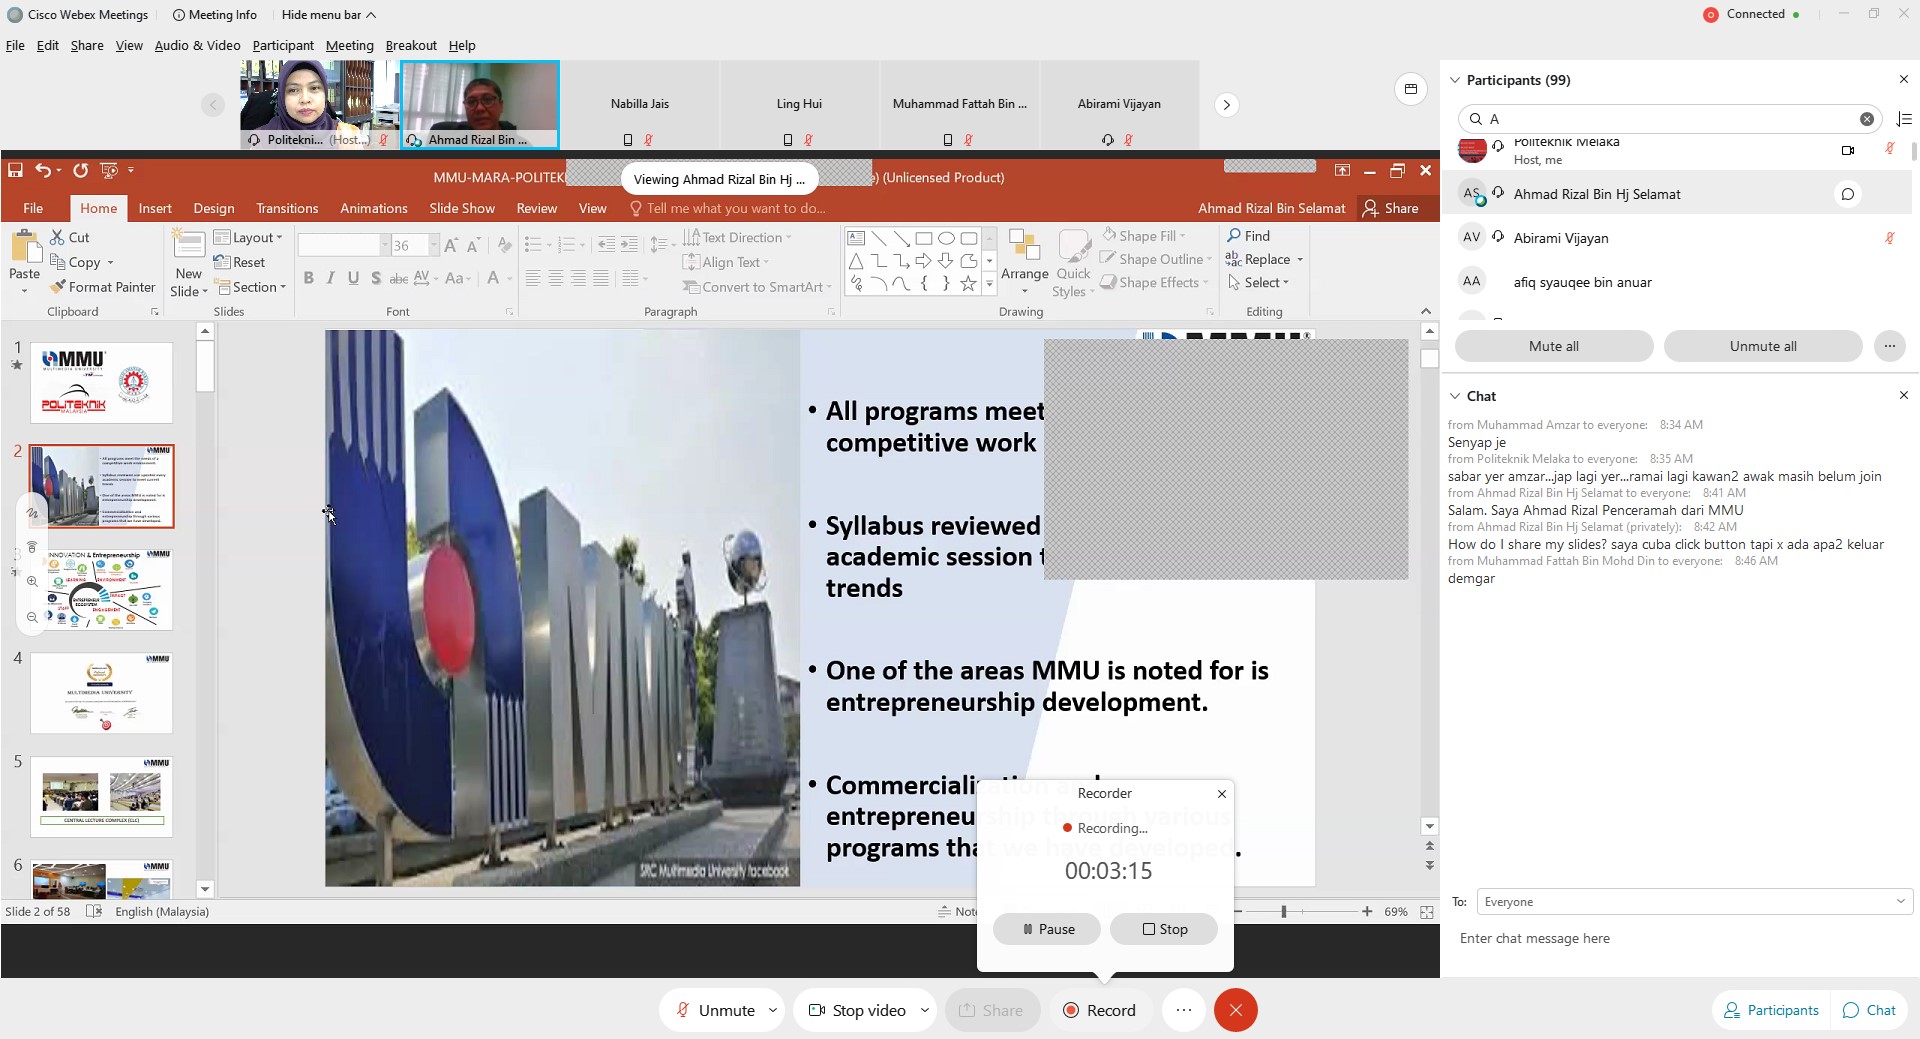1920x1039 pixels.
Task: Click New Slide icon
Action: point(188,245)
